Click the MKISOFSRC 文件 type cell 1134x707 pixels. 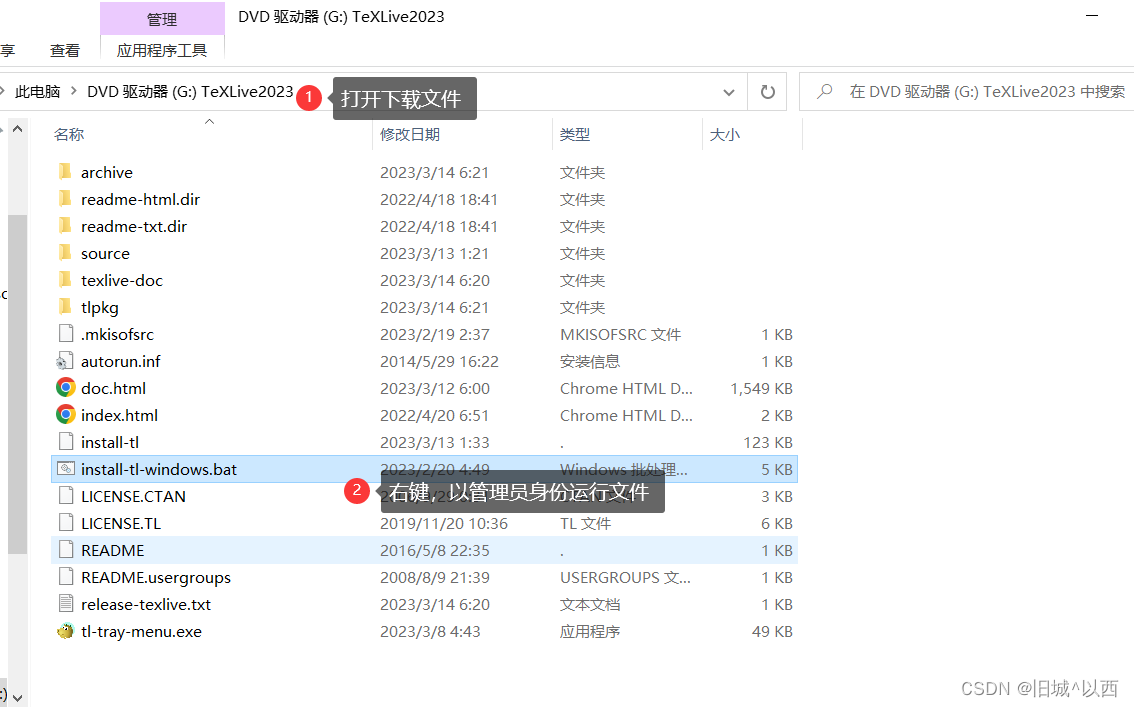coord(621,335)
